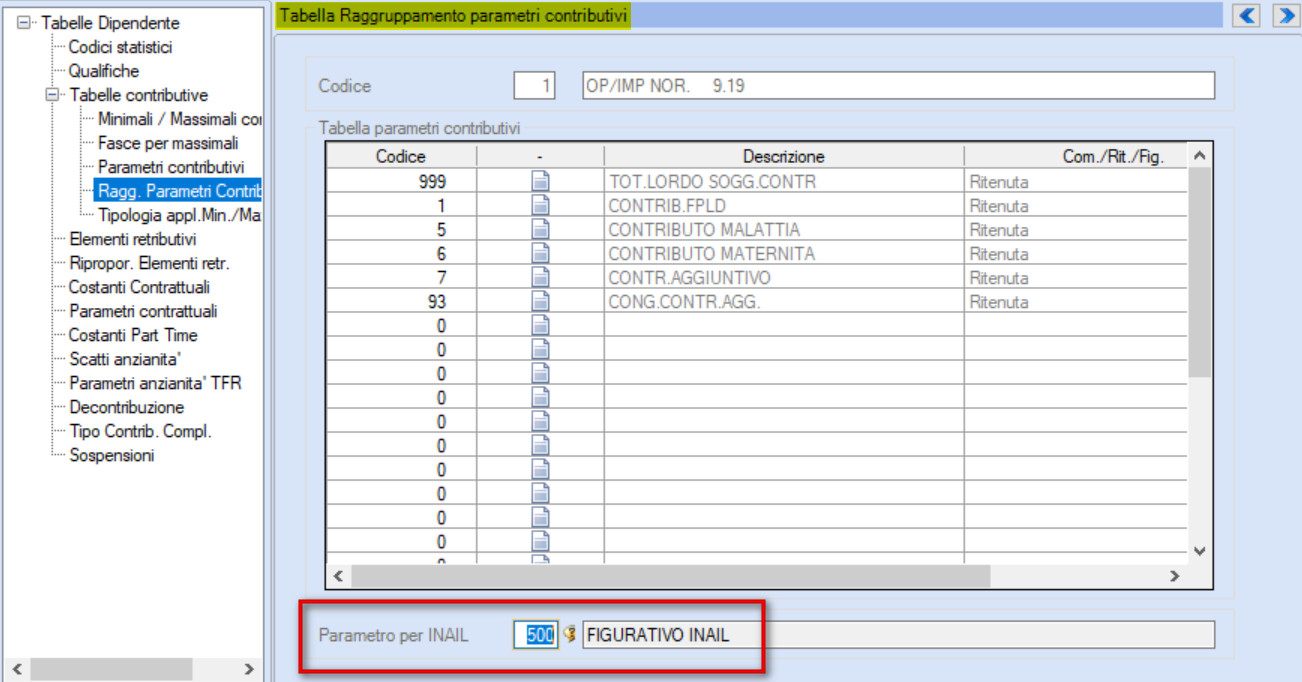The image size is (1302, 682).
Task: Open document icon in CONTRIBUTO MALATTIA row
Action: (540, 230)
